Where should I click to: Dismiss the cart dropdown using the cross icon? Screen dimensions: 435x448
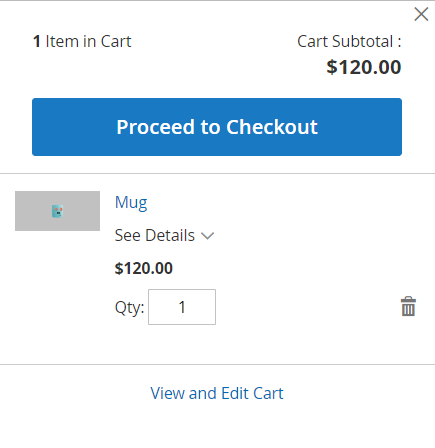tap(421, 14)
